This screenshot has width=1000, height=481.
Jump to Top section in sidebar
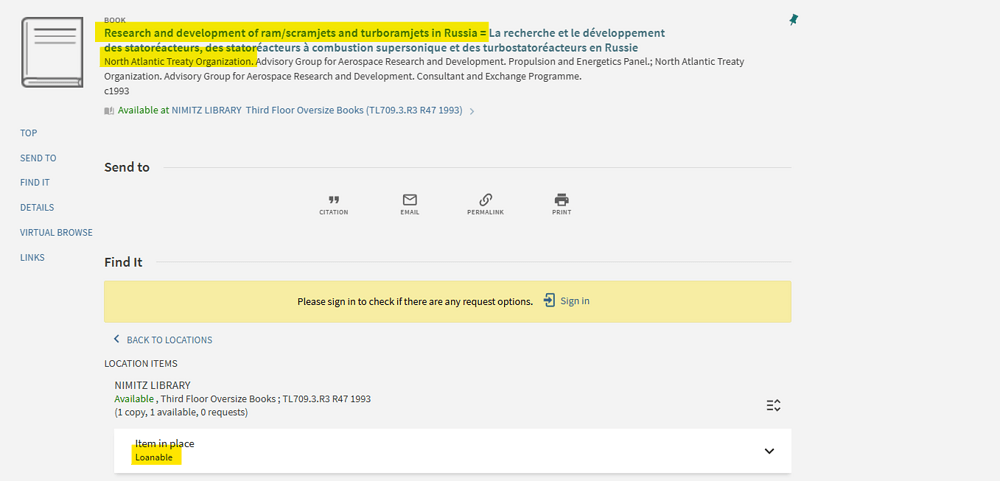pos(29,133)
